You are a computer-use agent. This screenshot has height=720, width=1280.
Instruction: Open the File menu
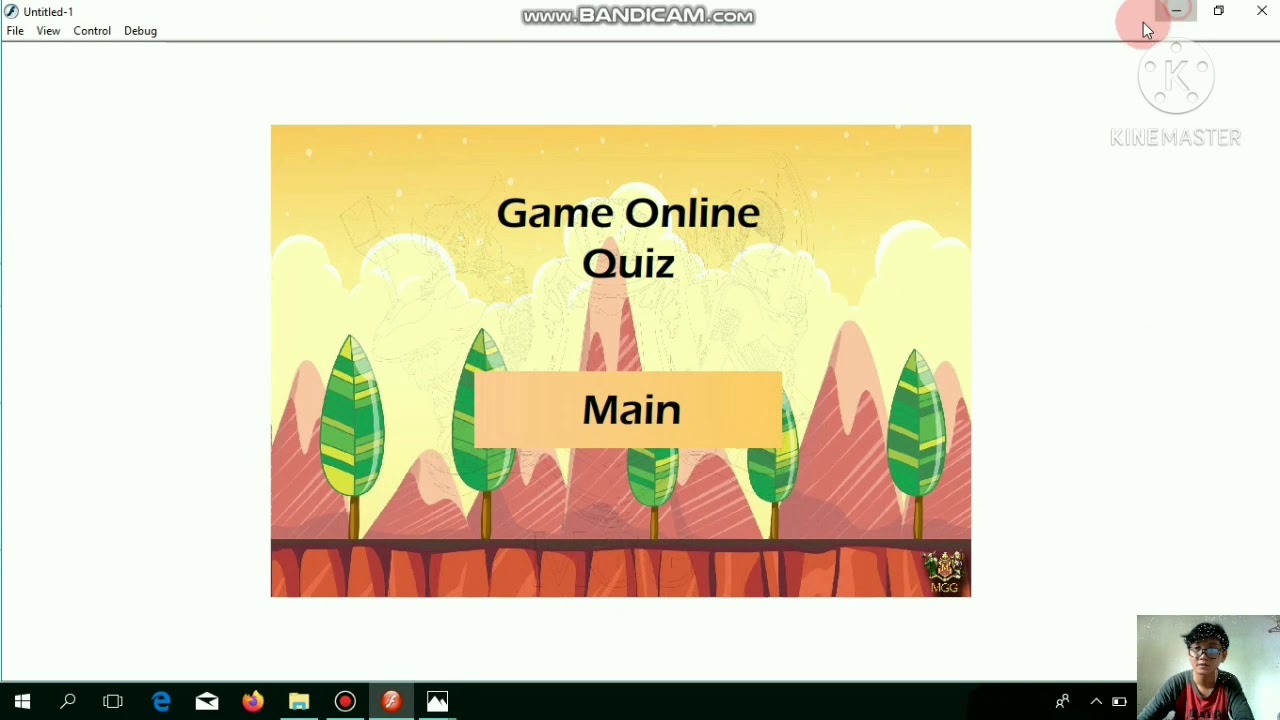click(x=15, y=31)
